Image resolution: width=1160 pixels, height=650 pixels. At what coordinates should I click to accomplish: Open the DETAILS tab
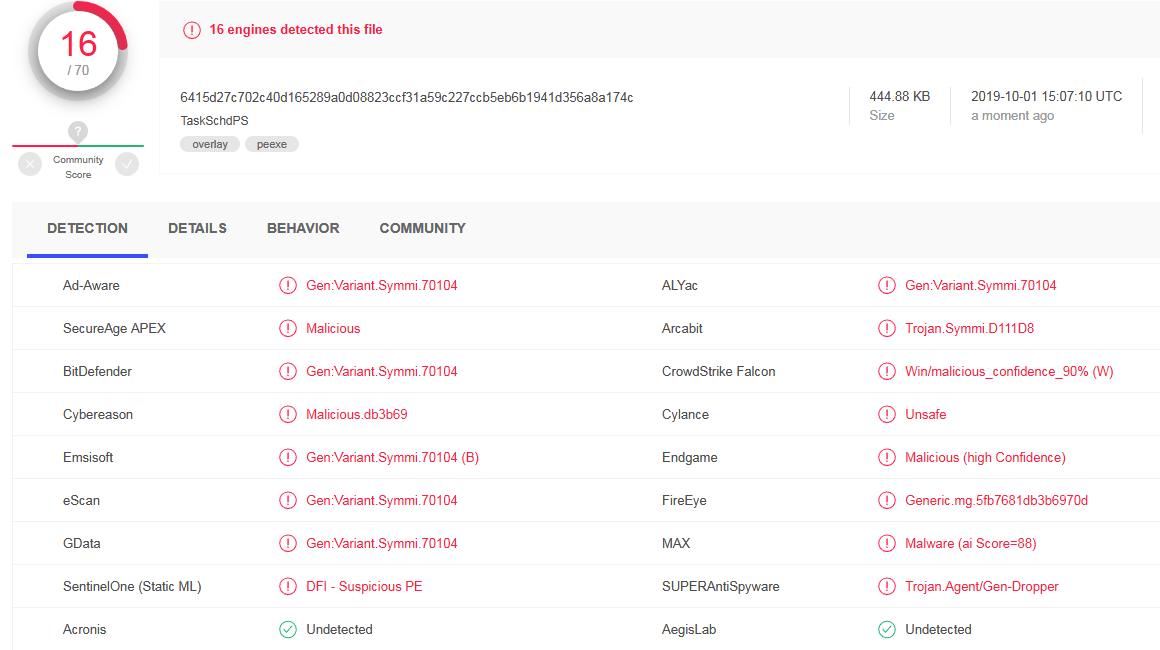pos(198,228)
